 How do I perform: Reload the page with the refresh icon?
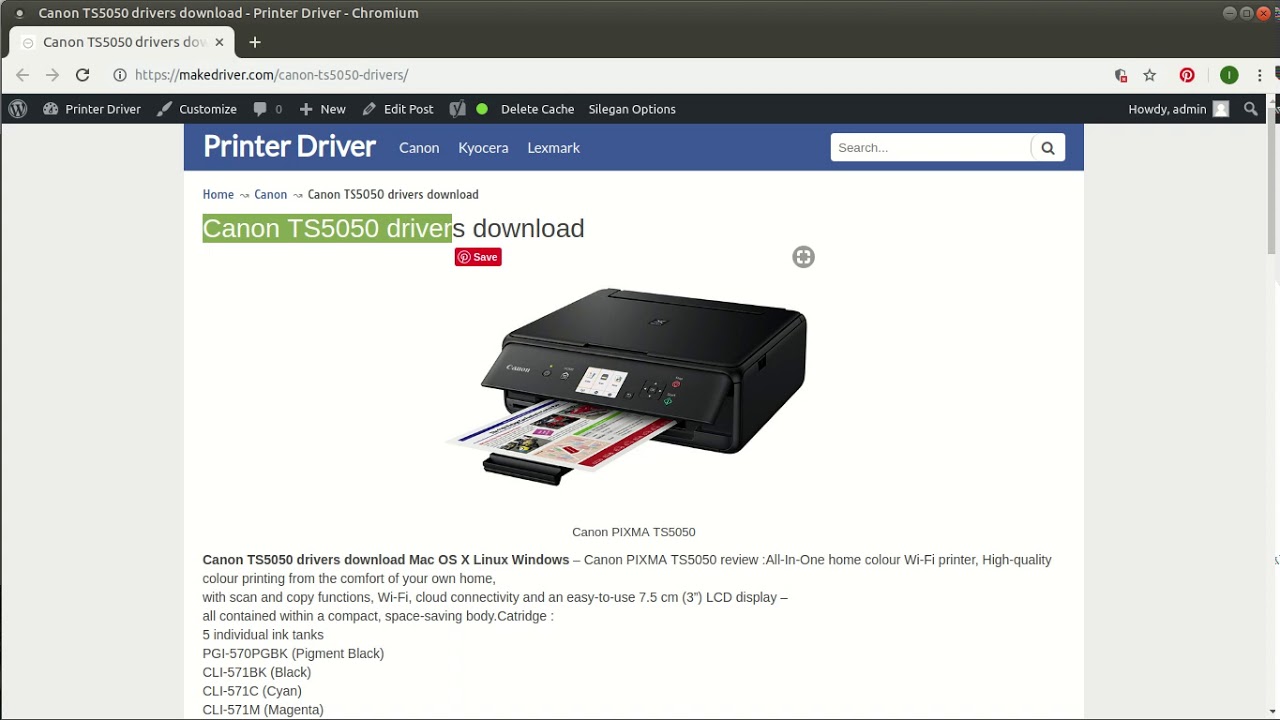pyautogui.click(x=83, y=75)
